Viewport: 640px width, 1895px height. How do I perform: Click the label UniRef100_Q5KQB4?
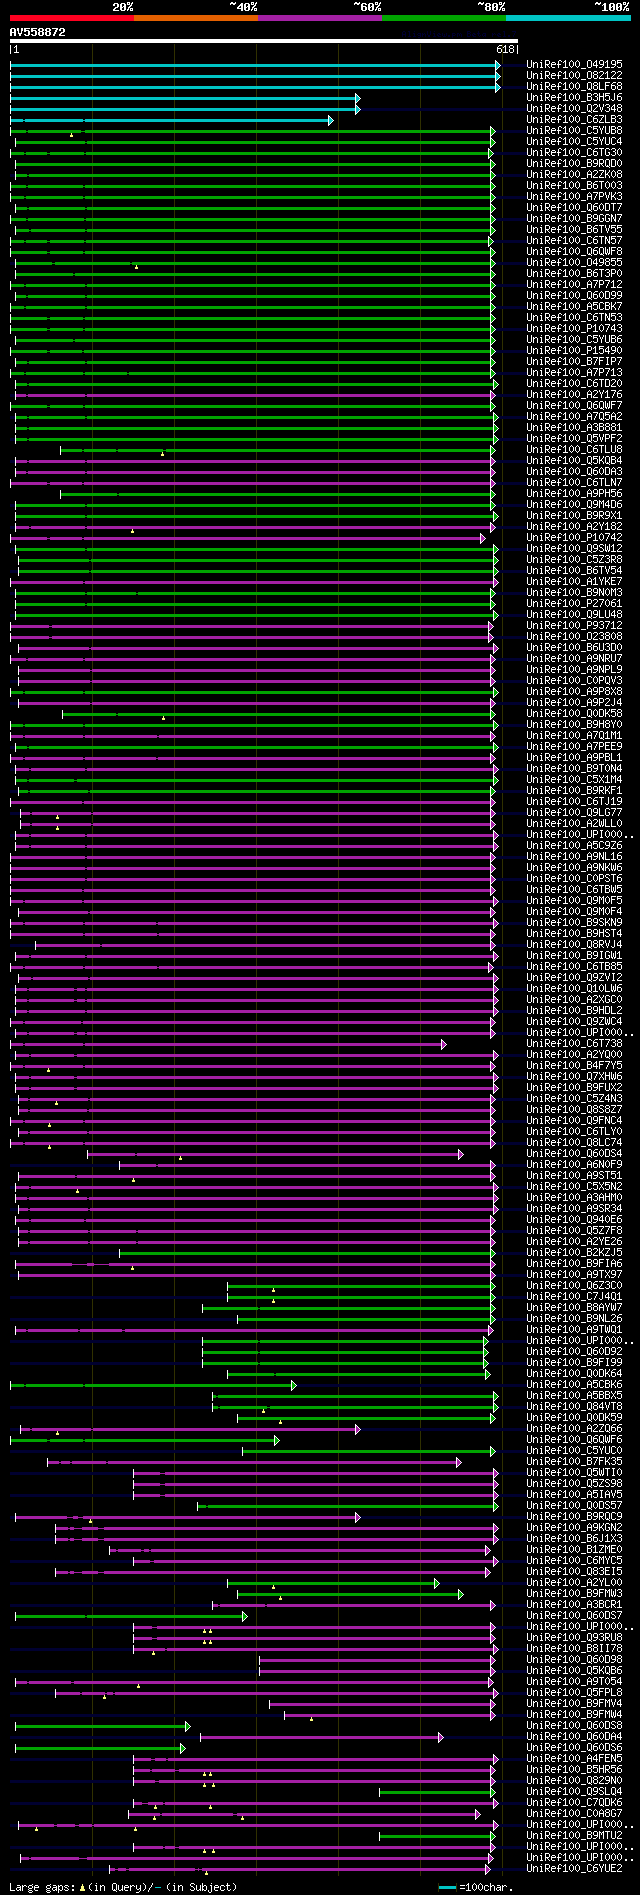(575, 460)
